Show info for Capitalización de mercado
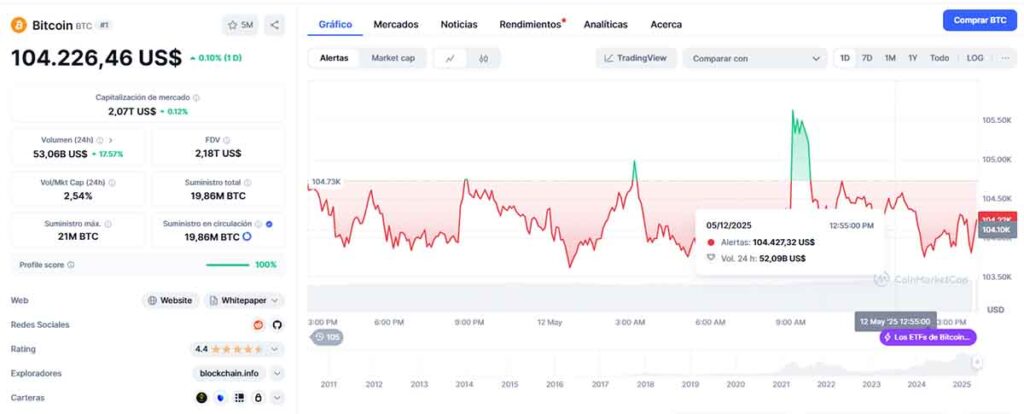This screenshot has width=1024, height=414. tap(196, 97)
